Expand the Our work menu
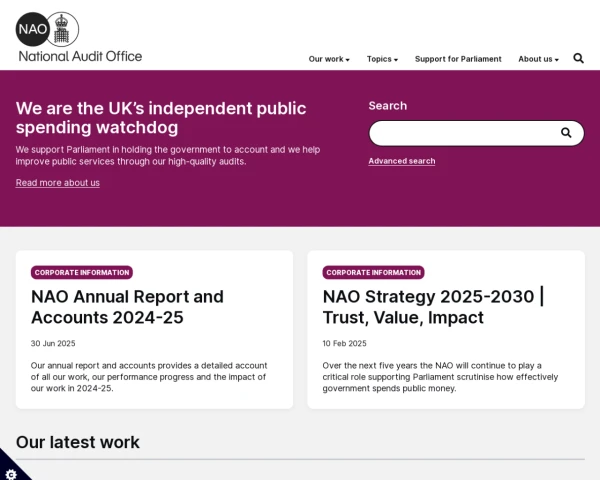600x480 pixels. [x=329, y=59]
